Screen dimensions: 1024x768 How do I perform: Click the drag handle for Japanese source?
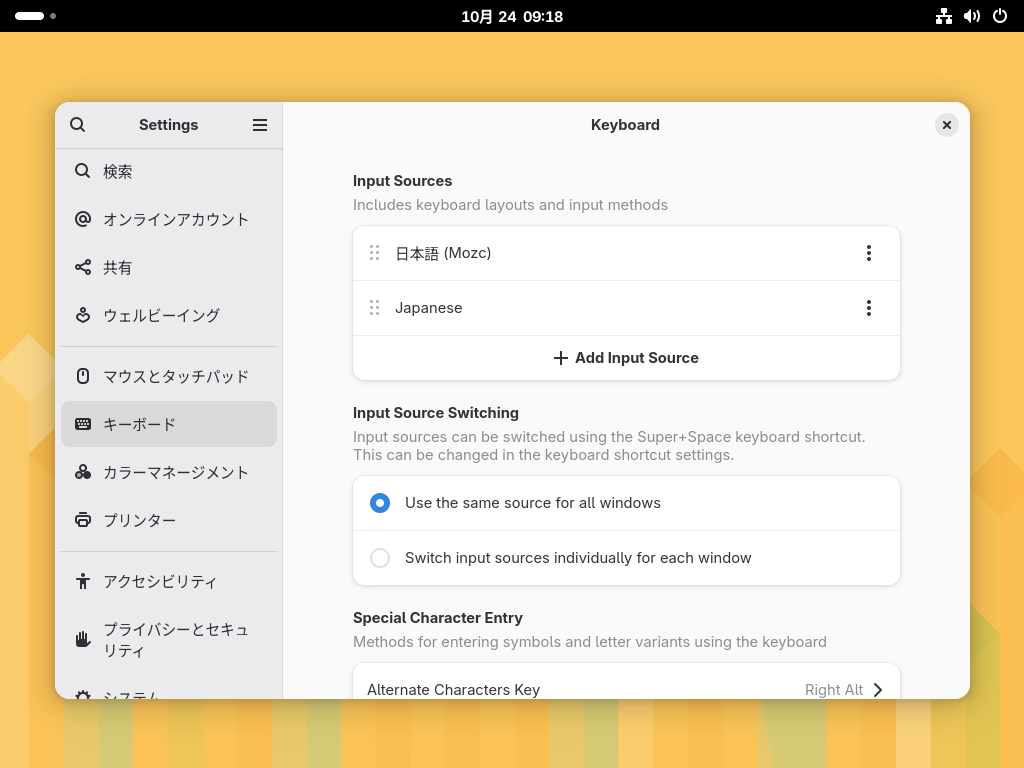(x=374, y=308)
